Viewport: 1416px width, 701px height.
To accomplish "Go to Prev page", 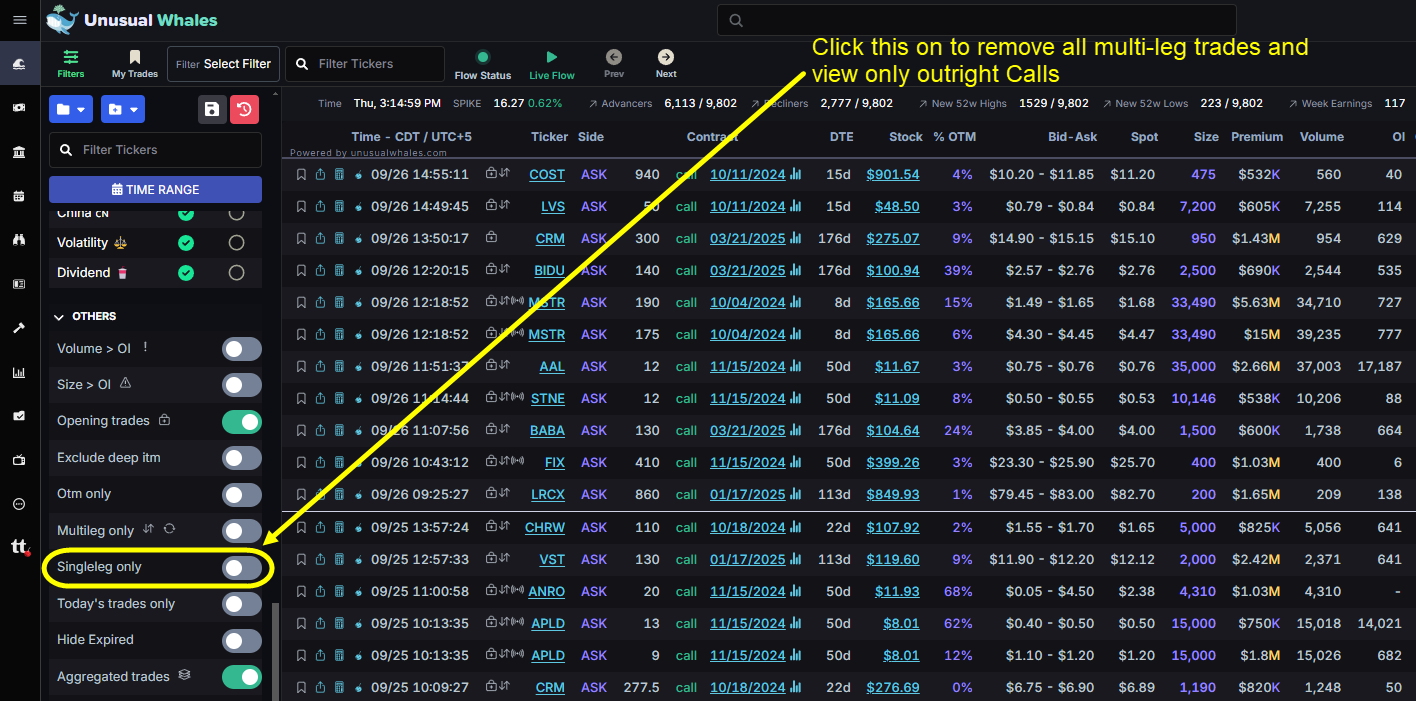I will point(614,64).
